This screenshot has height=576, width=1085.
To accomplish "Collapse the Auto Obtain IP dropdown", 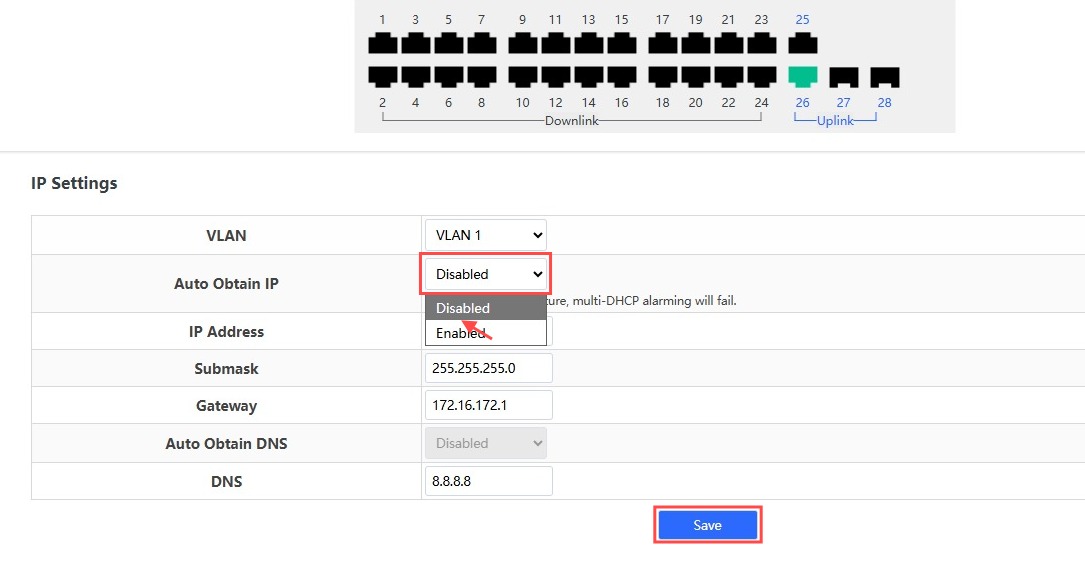I will [x=486, y=274].
